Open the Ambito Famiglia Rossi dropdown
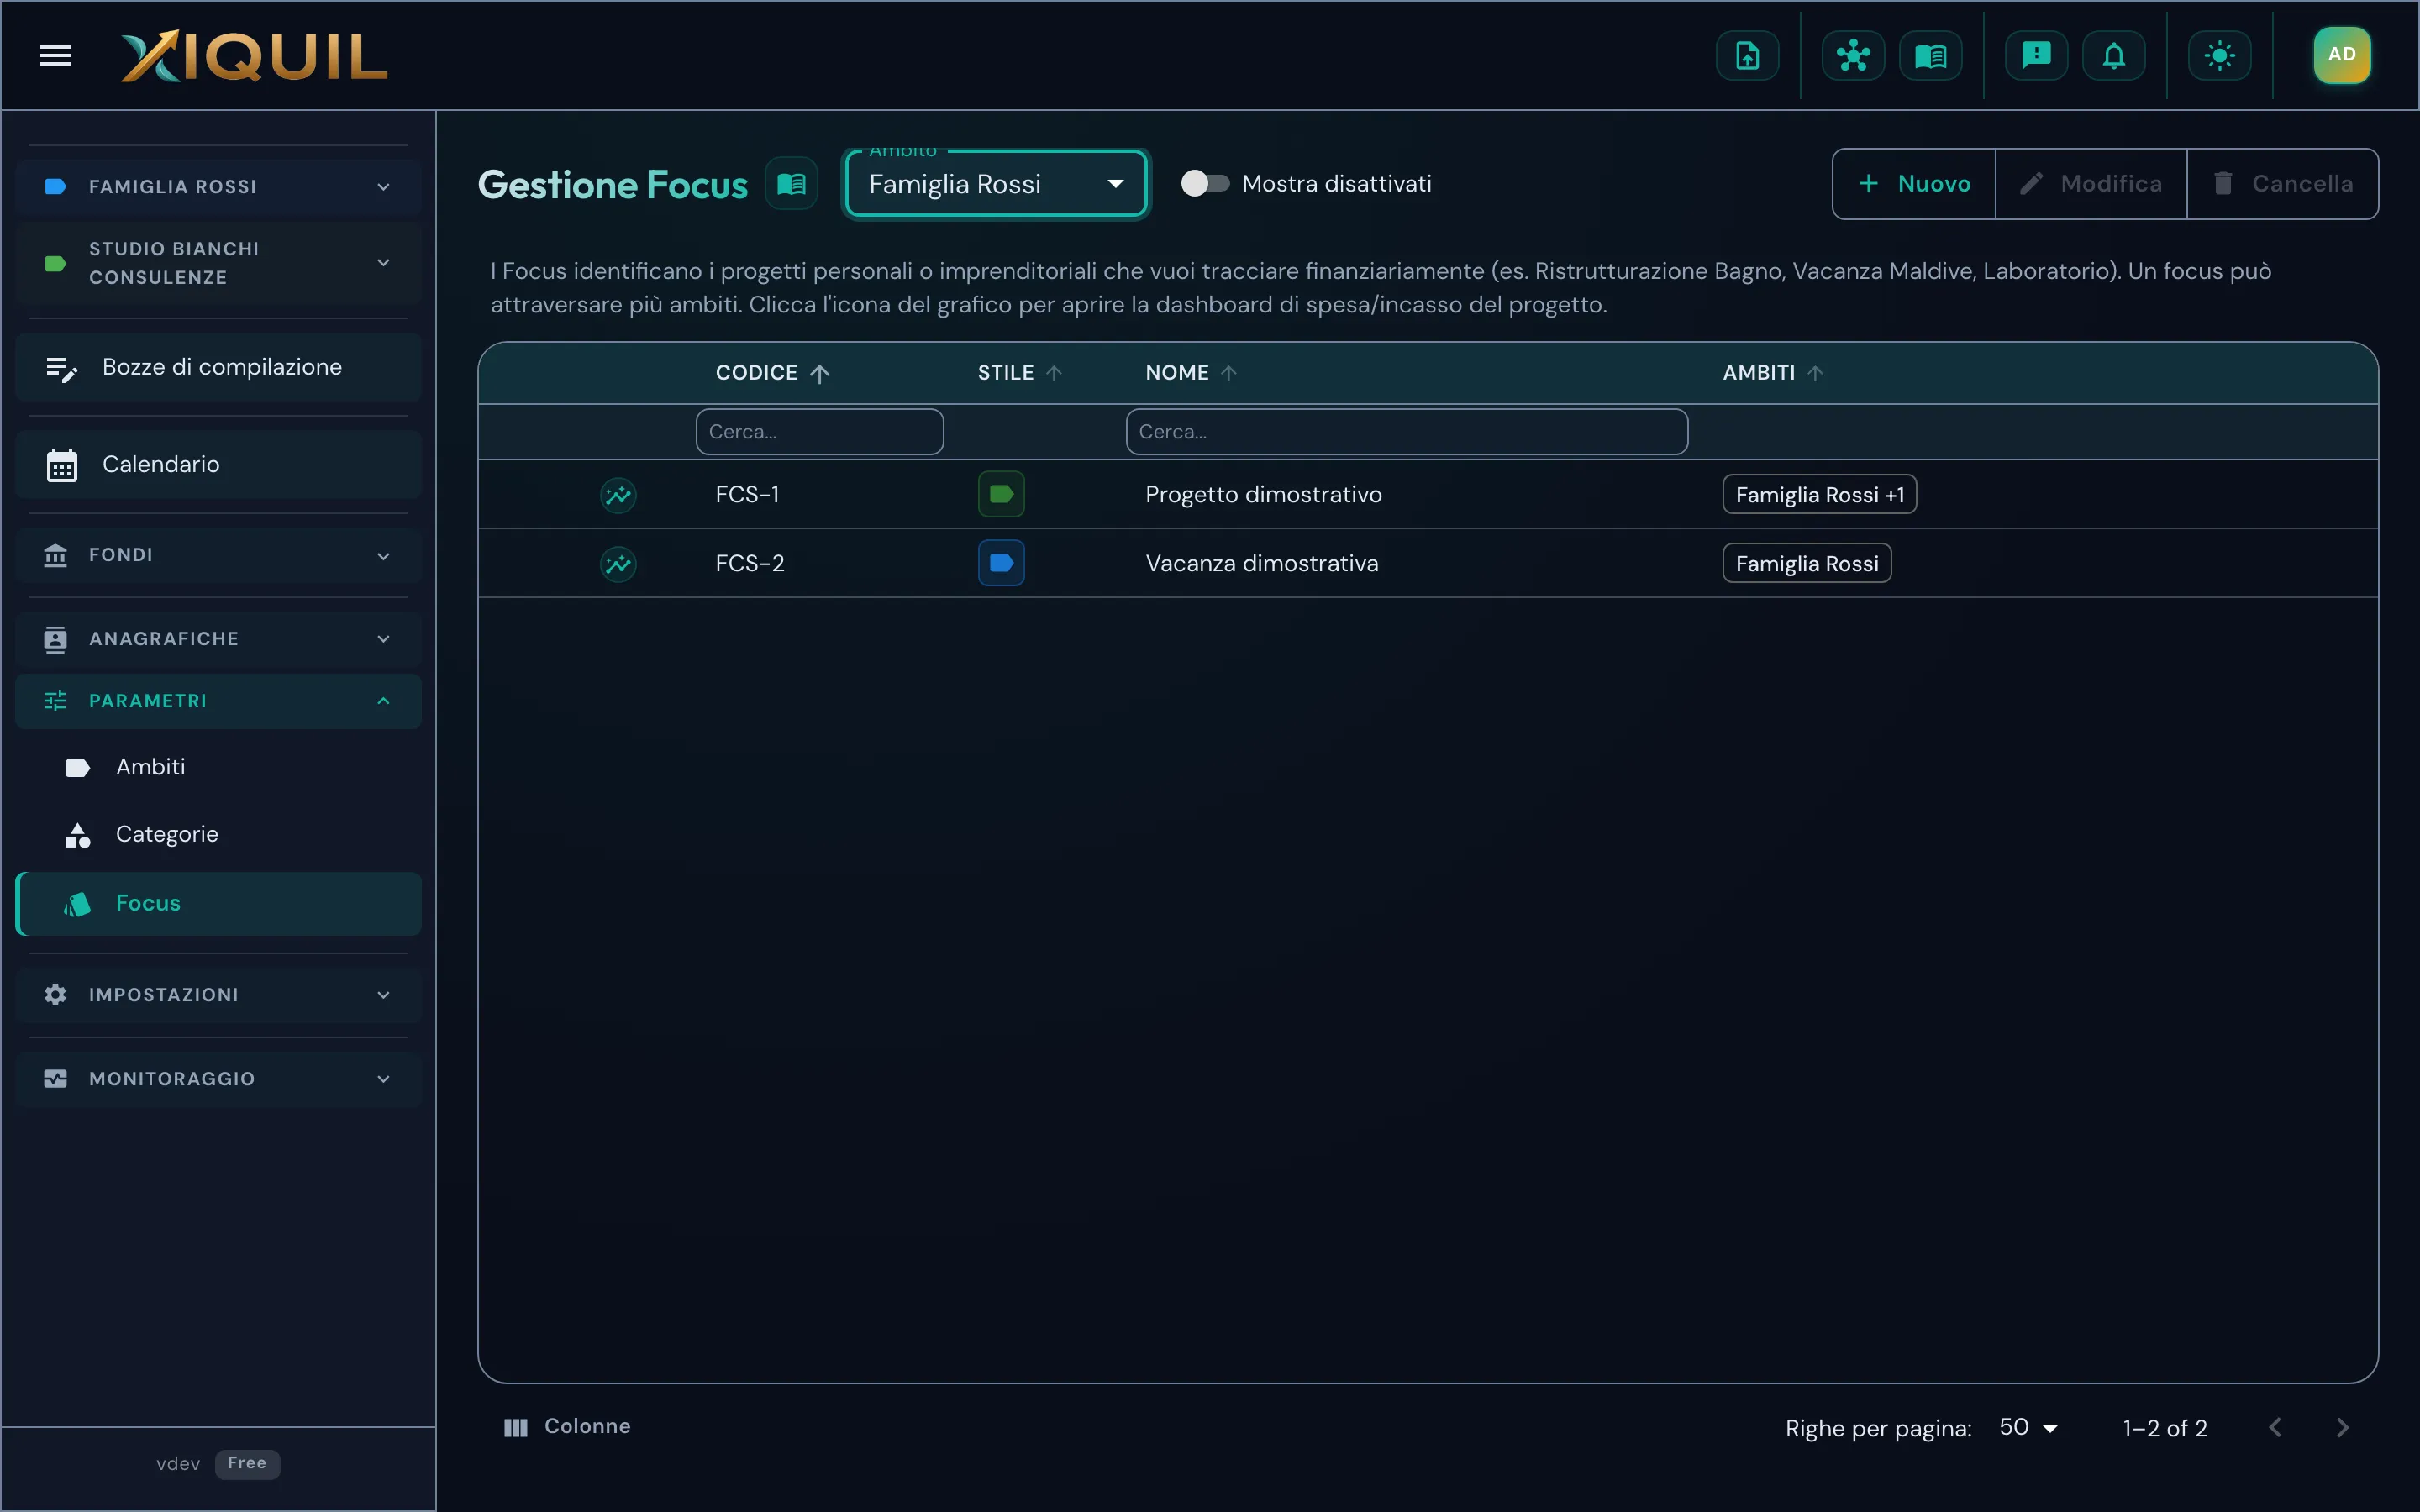Image resolution: width=2420 pixels, height=1512 pixels. coord(996,184)
